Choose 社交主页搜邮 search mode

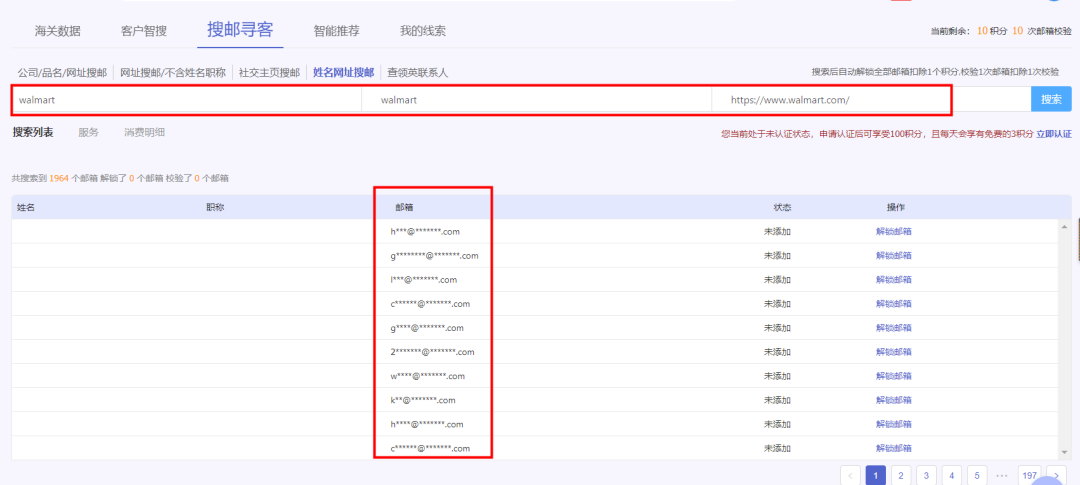pos(269,72)
